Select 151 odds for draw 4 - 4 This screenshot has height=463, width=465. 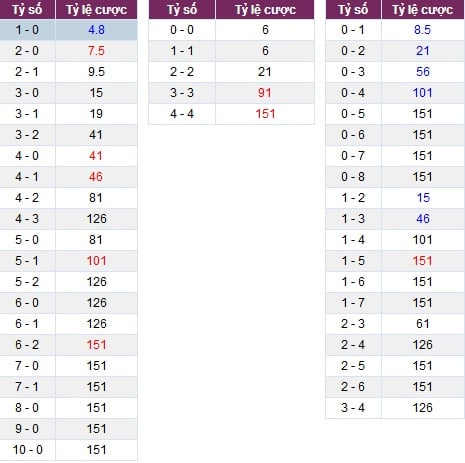click(x=265, y=114)
